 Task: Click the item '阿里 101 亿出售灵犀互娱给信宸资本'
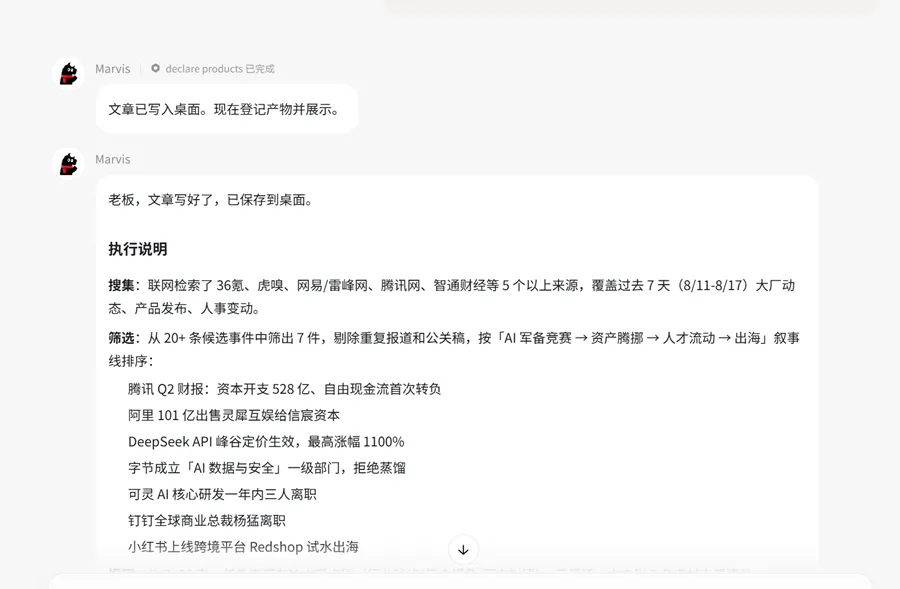[x=234, y=416]
